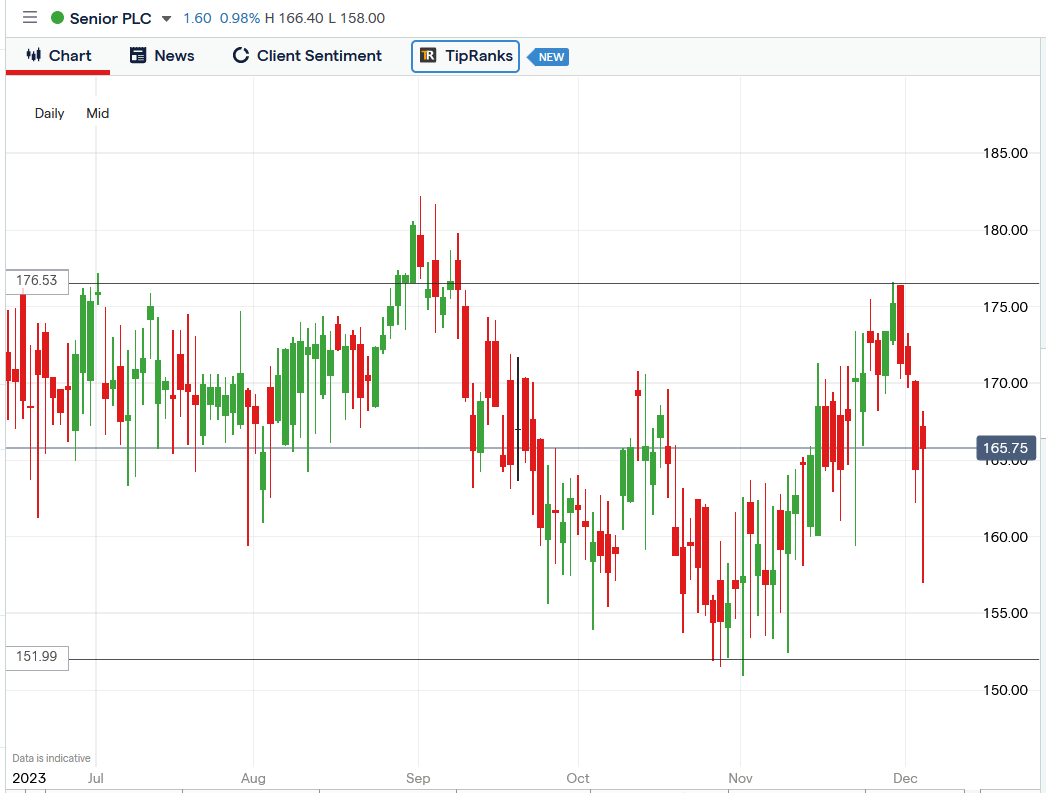The height and width of the screenshot is (793, 1046).
Task: Click the 2023 year label
Action: (29, 778)
